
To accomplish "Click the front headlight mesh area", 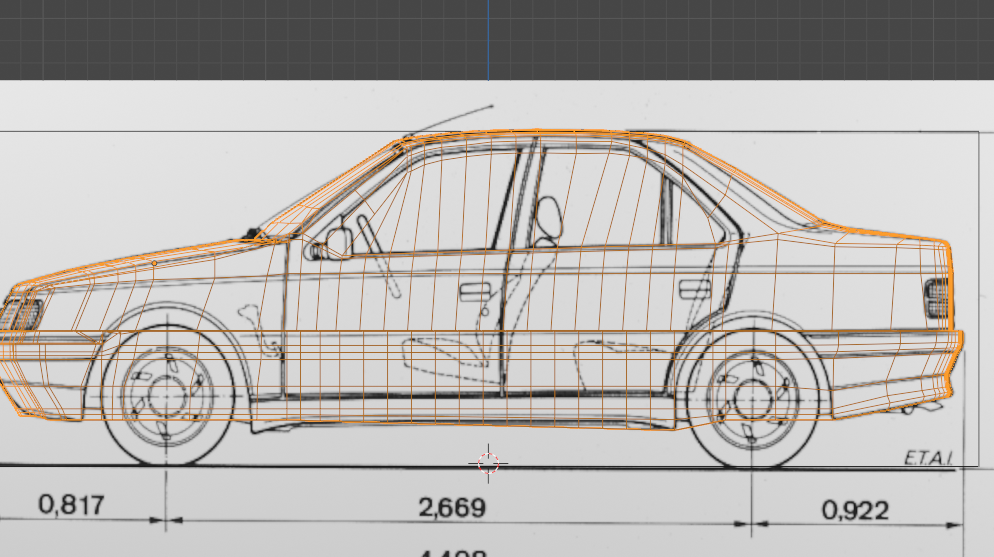I will point(21,314).
